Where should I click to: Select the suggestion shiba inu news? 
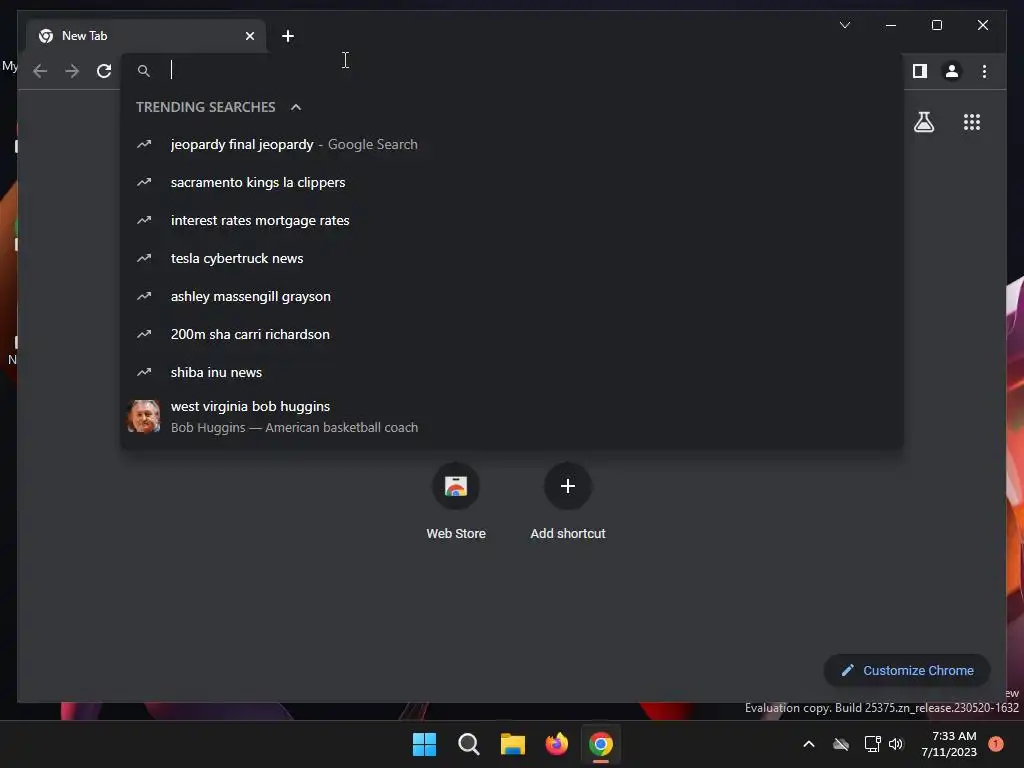click(512, 372)
